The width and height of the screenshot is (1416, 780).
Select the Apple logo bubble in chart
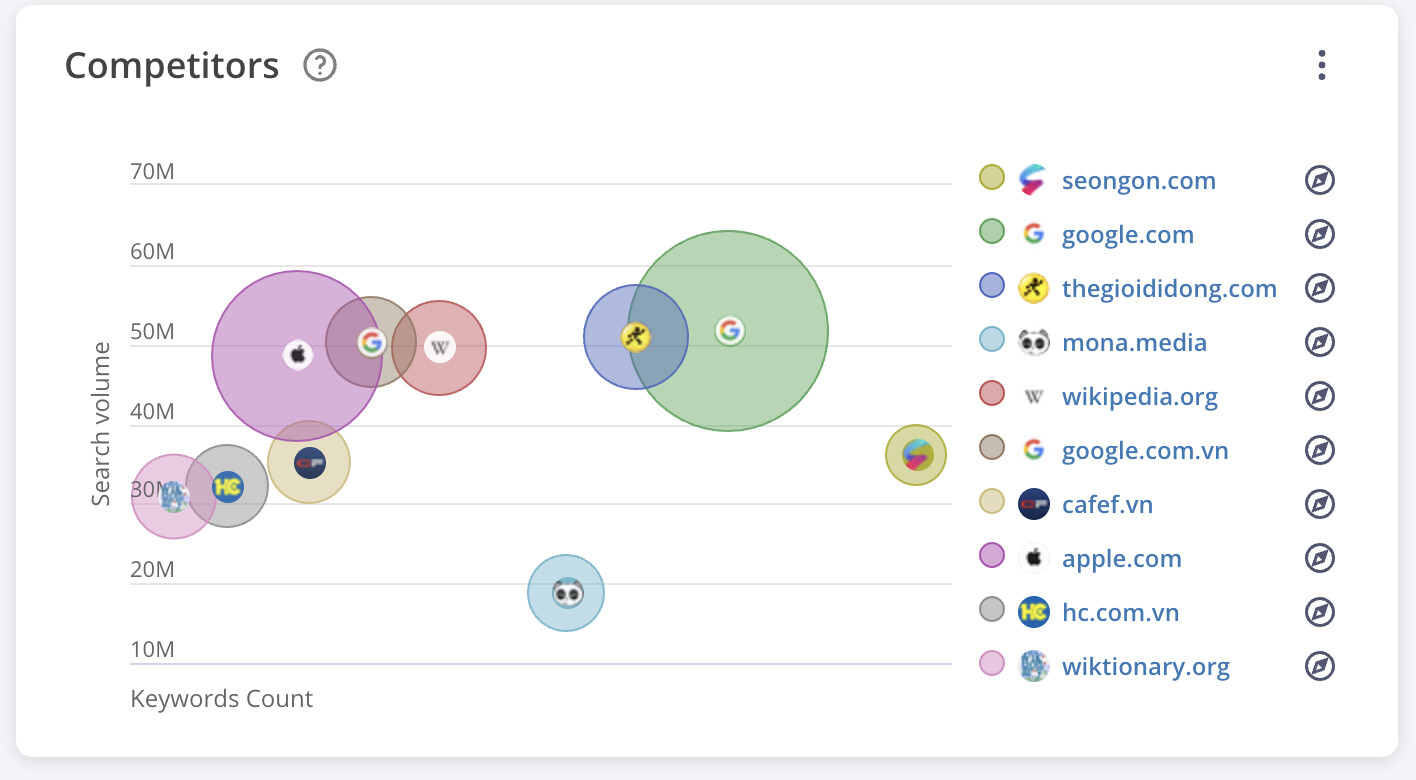tap(297, 355)
